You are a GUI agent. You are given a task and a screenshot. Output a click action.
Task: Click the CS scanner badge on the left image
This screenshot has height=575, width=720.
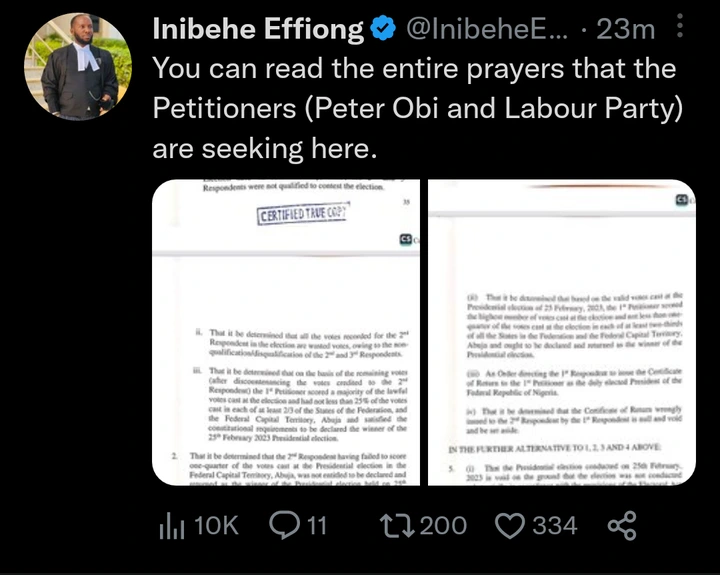click(405, 238)
